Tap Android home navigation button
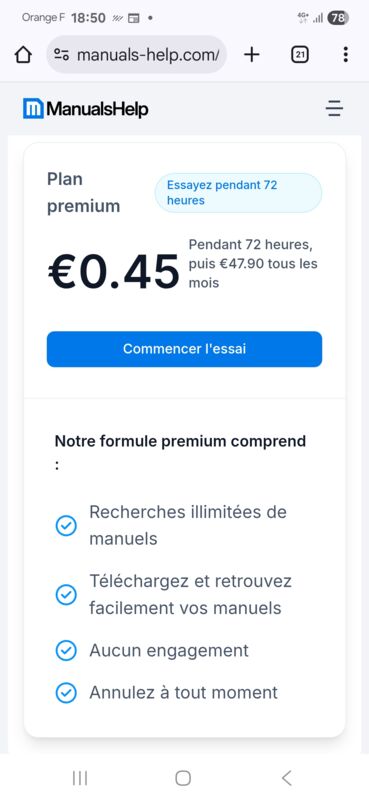This screenshot has width=369, height=800. (183, 778)
